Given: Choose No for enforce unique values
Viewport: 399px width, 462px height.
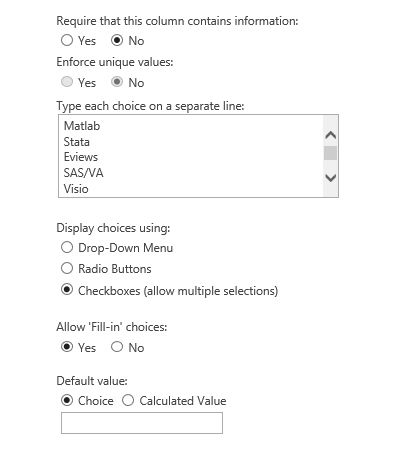Looking at the screenshot, I should click(117, 82).
